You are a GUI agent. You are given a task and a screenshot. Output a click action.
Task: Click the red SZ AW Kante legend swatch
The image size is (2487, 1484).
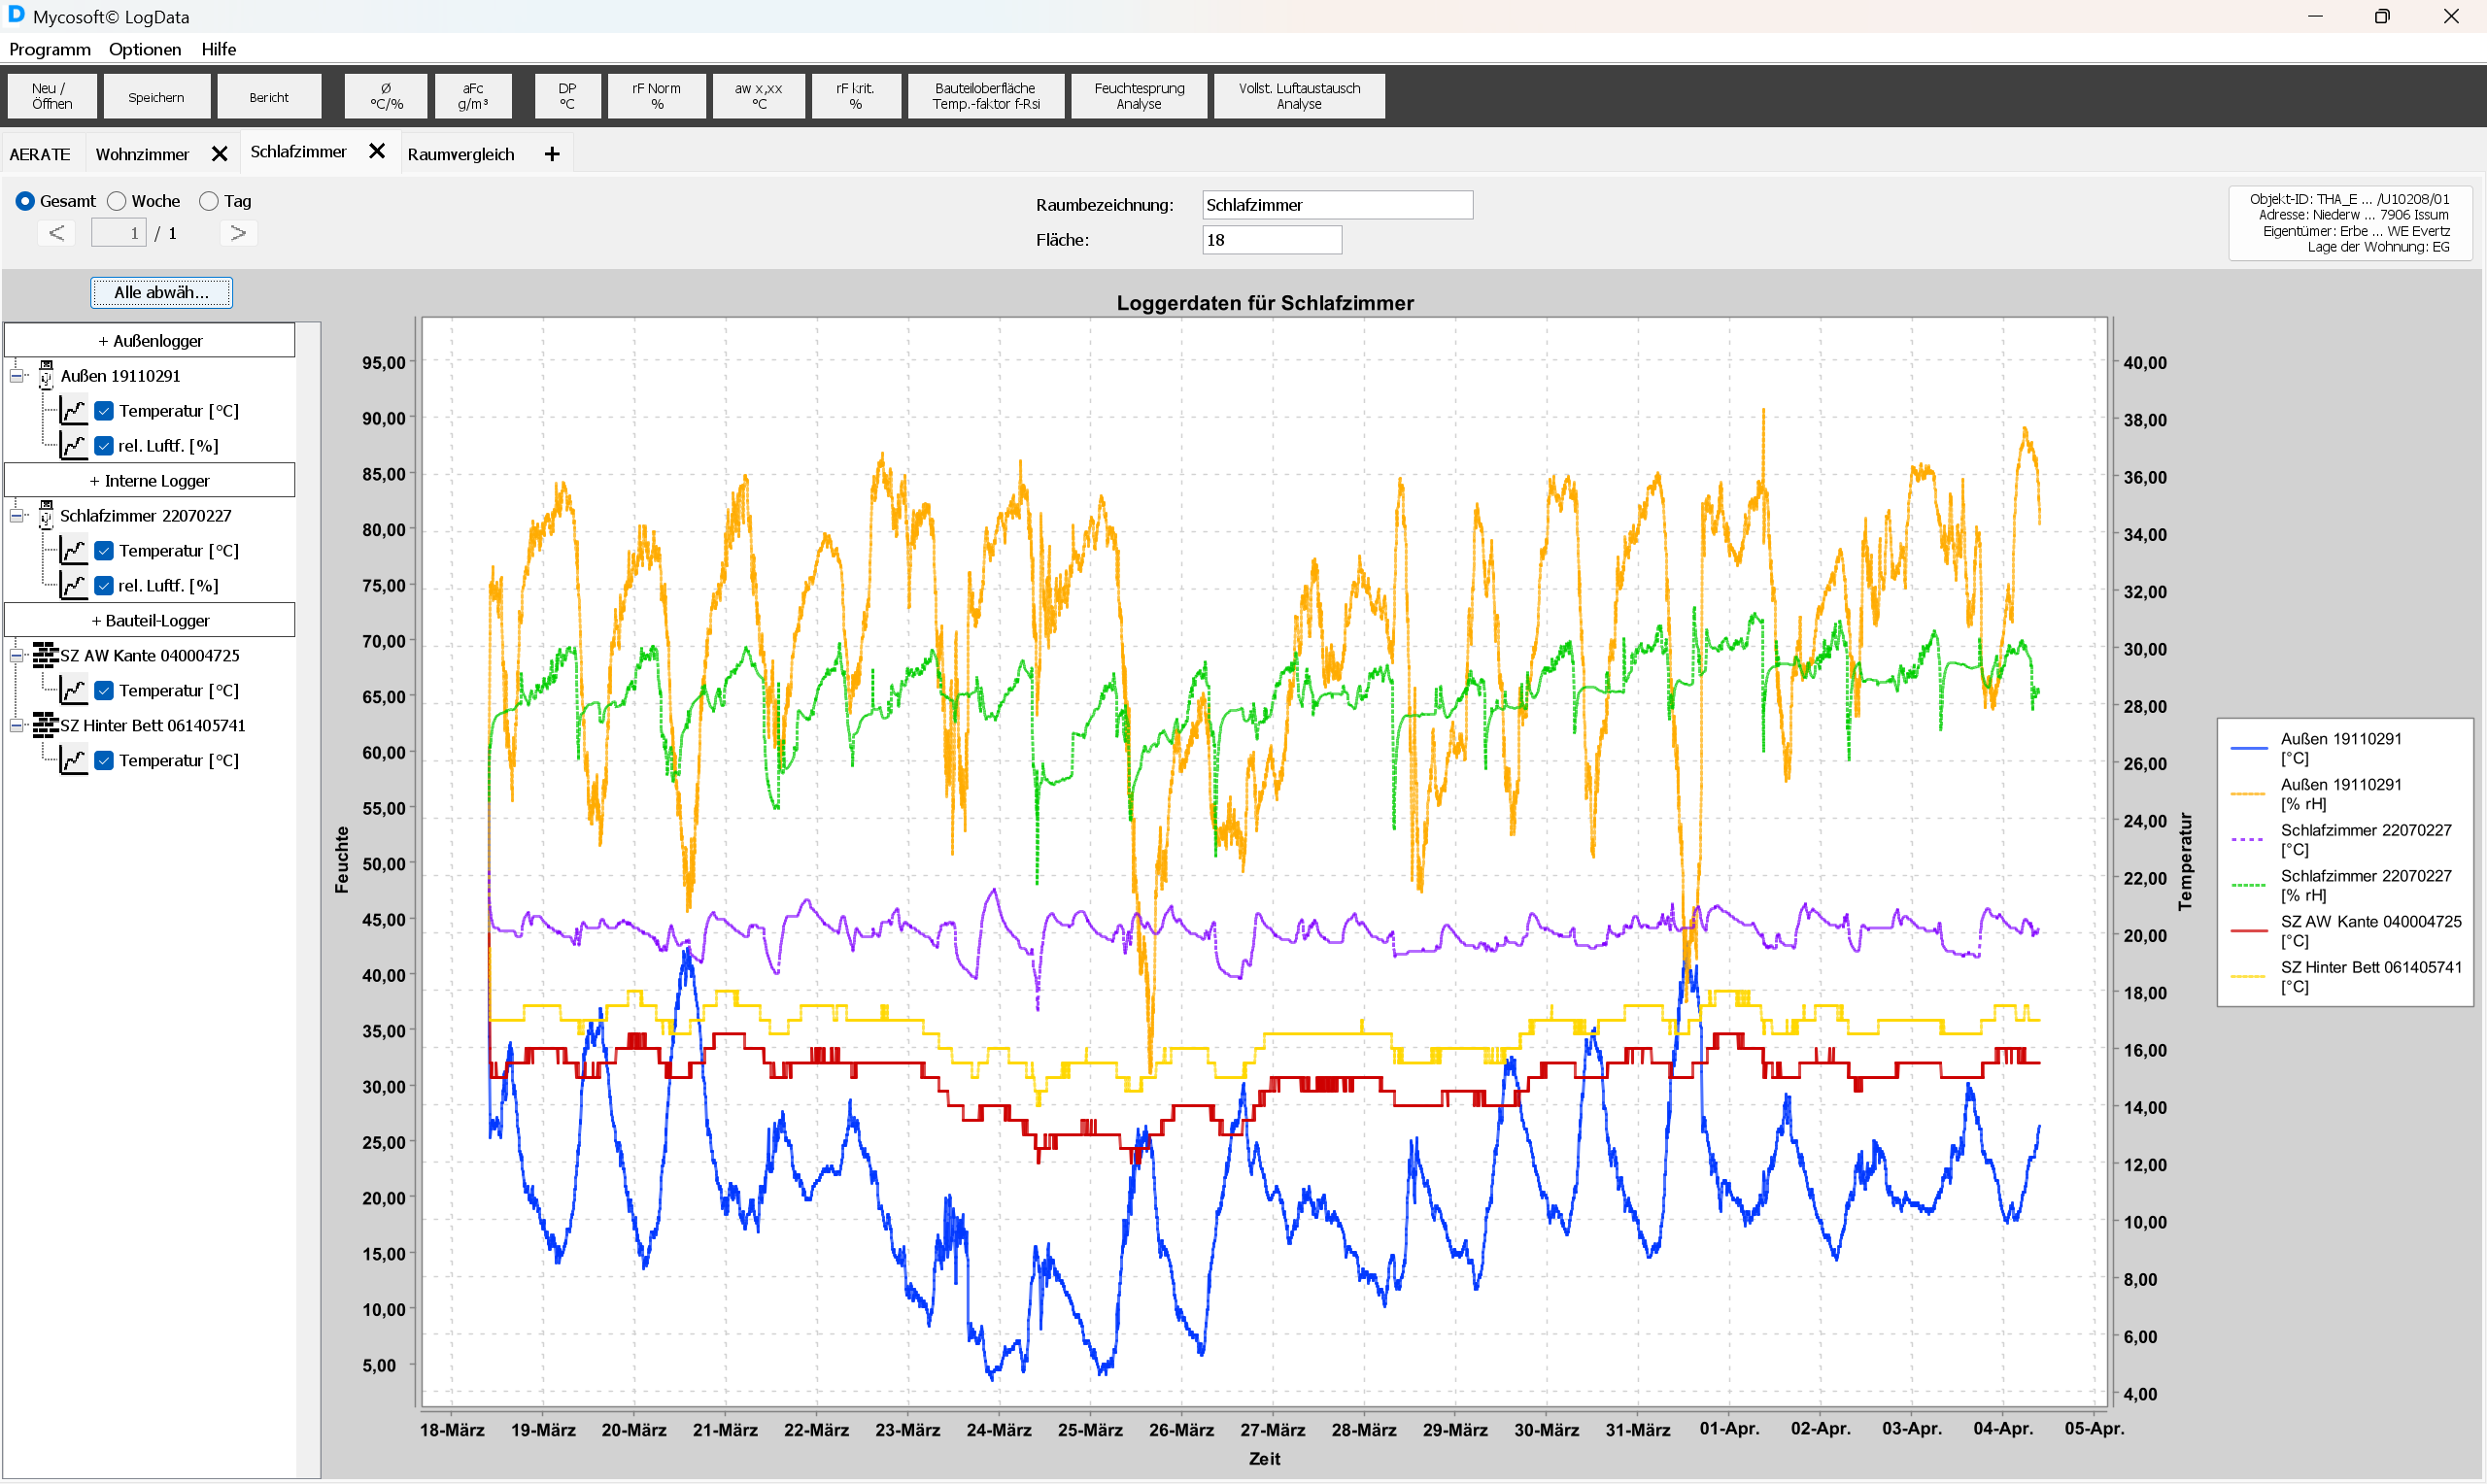(x=2249, y=931)
